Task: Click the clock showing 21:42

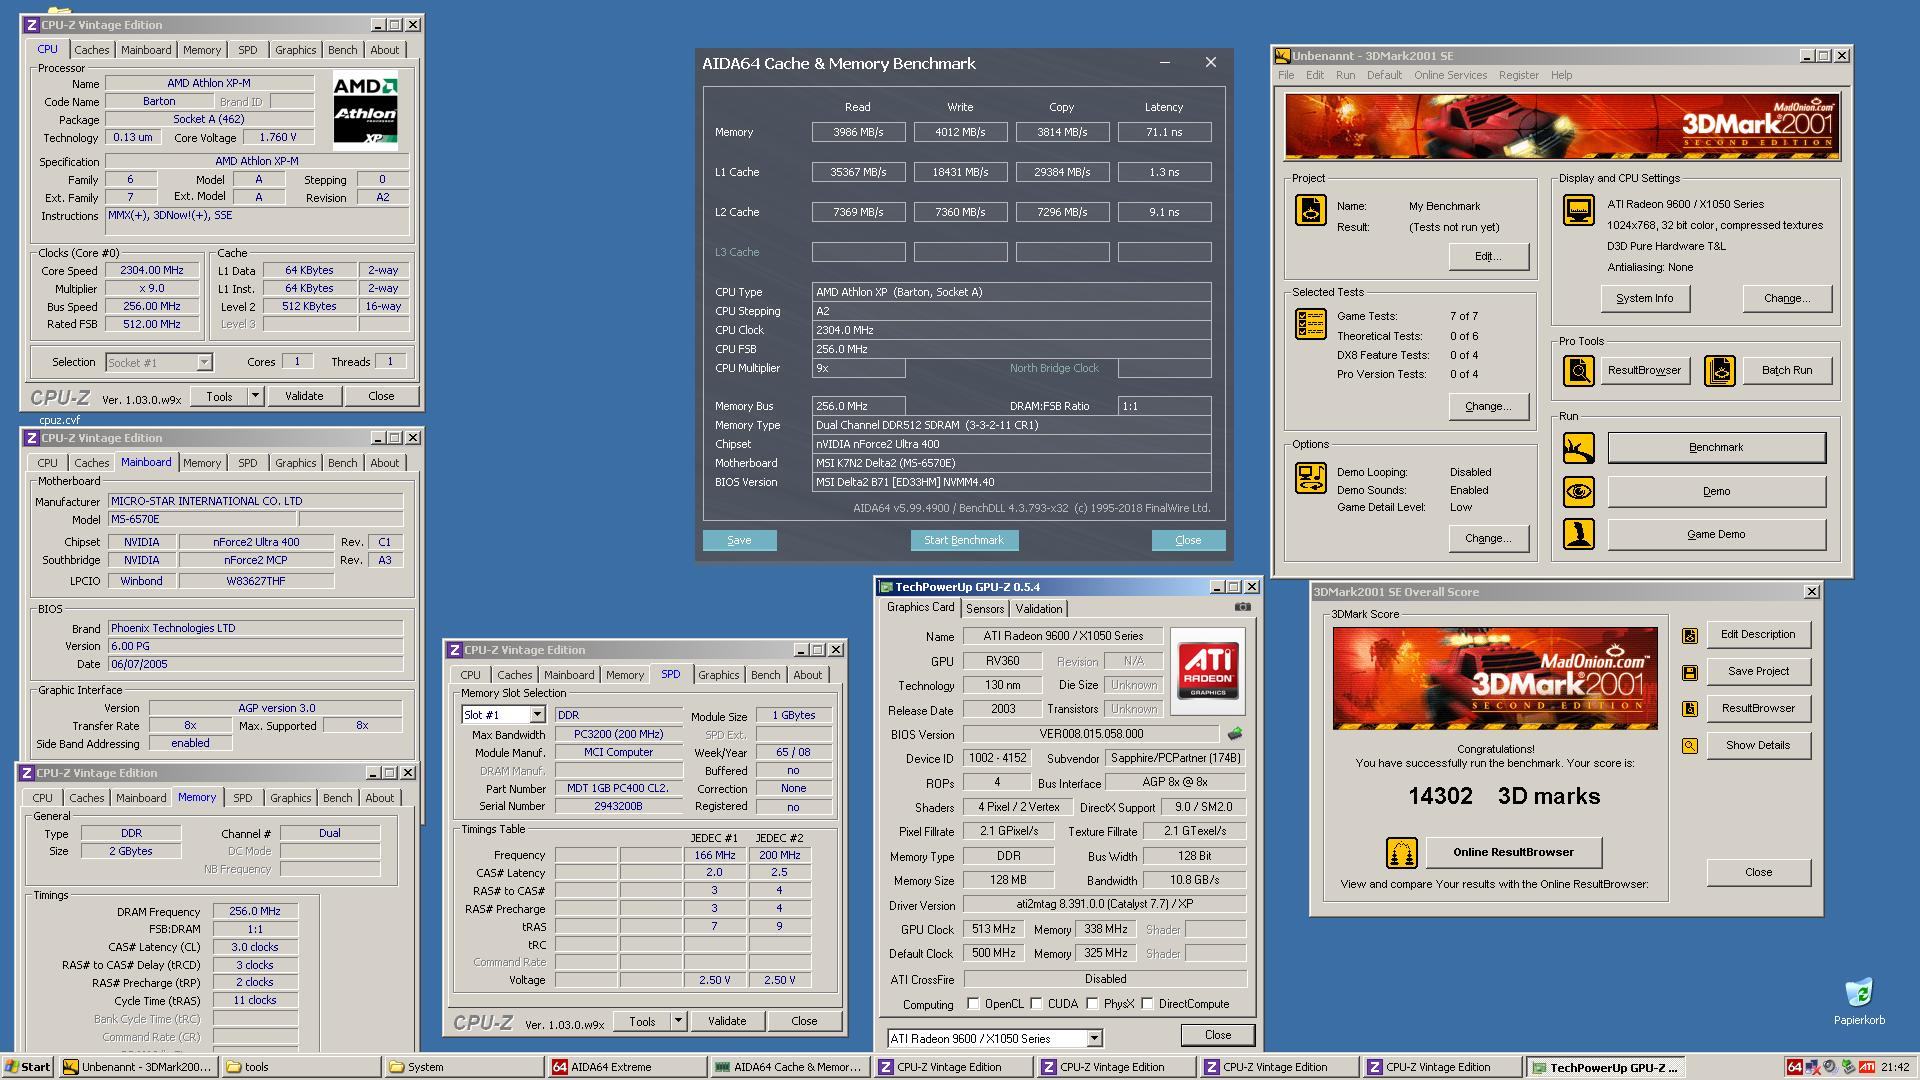Action: [1894, 1067]
